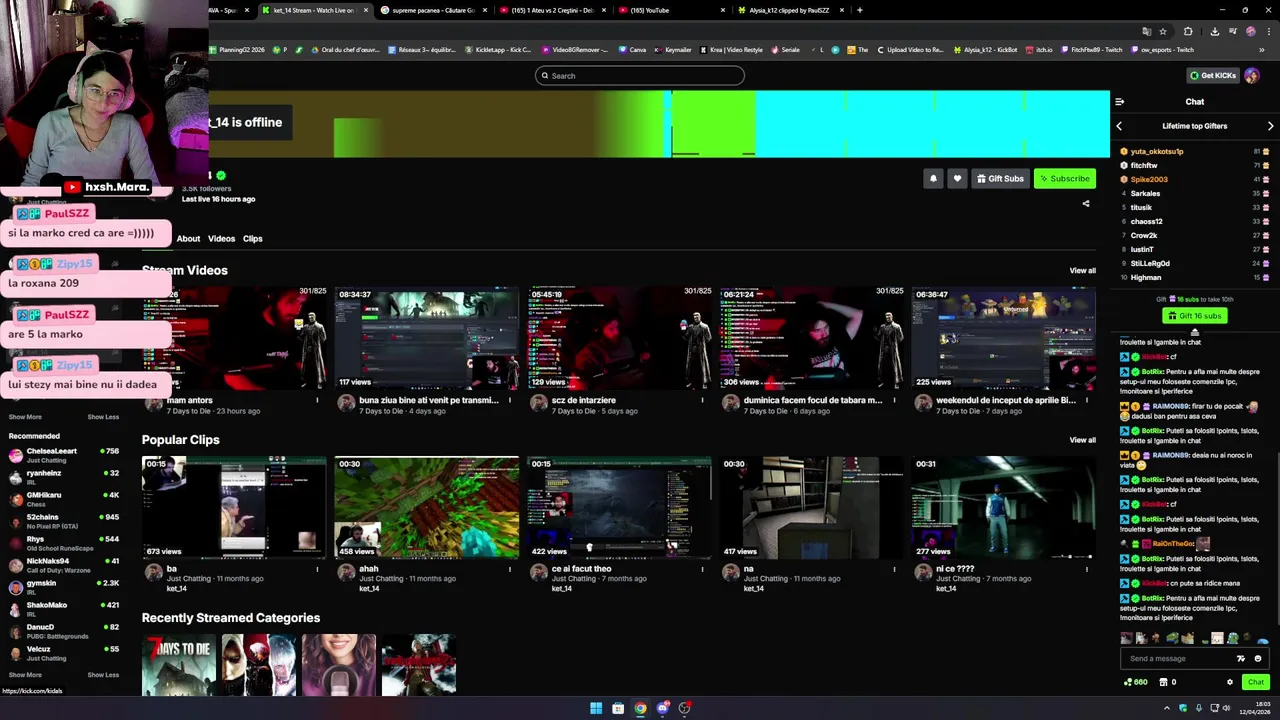
Task: Switch to the Clips tab
Action: click(x=252, y=239)
